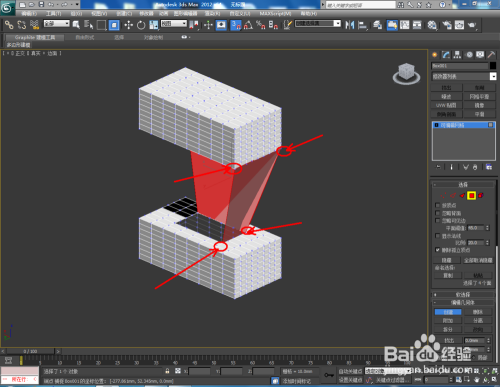
Task: Click the time slider showing 0 / 100
Action: (30, 351)
